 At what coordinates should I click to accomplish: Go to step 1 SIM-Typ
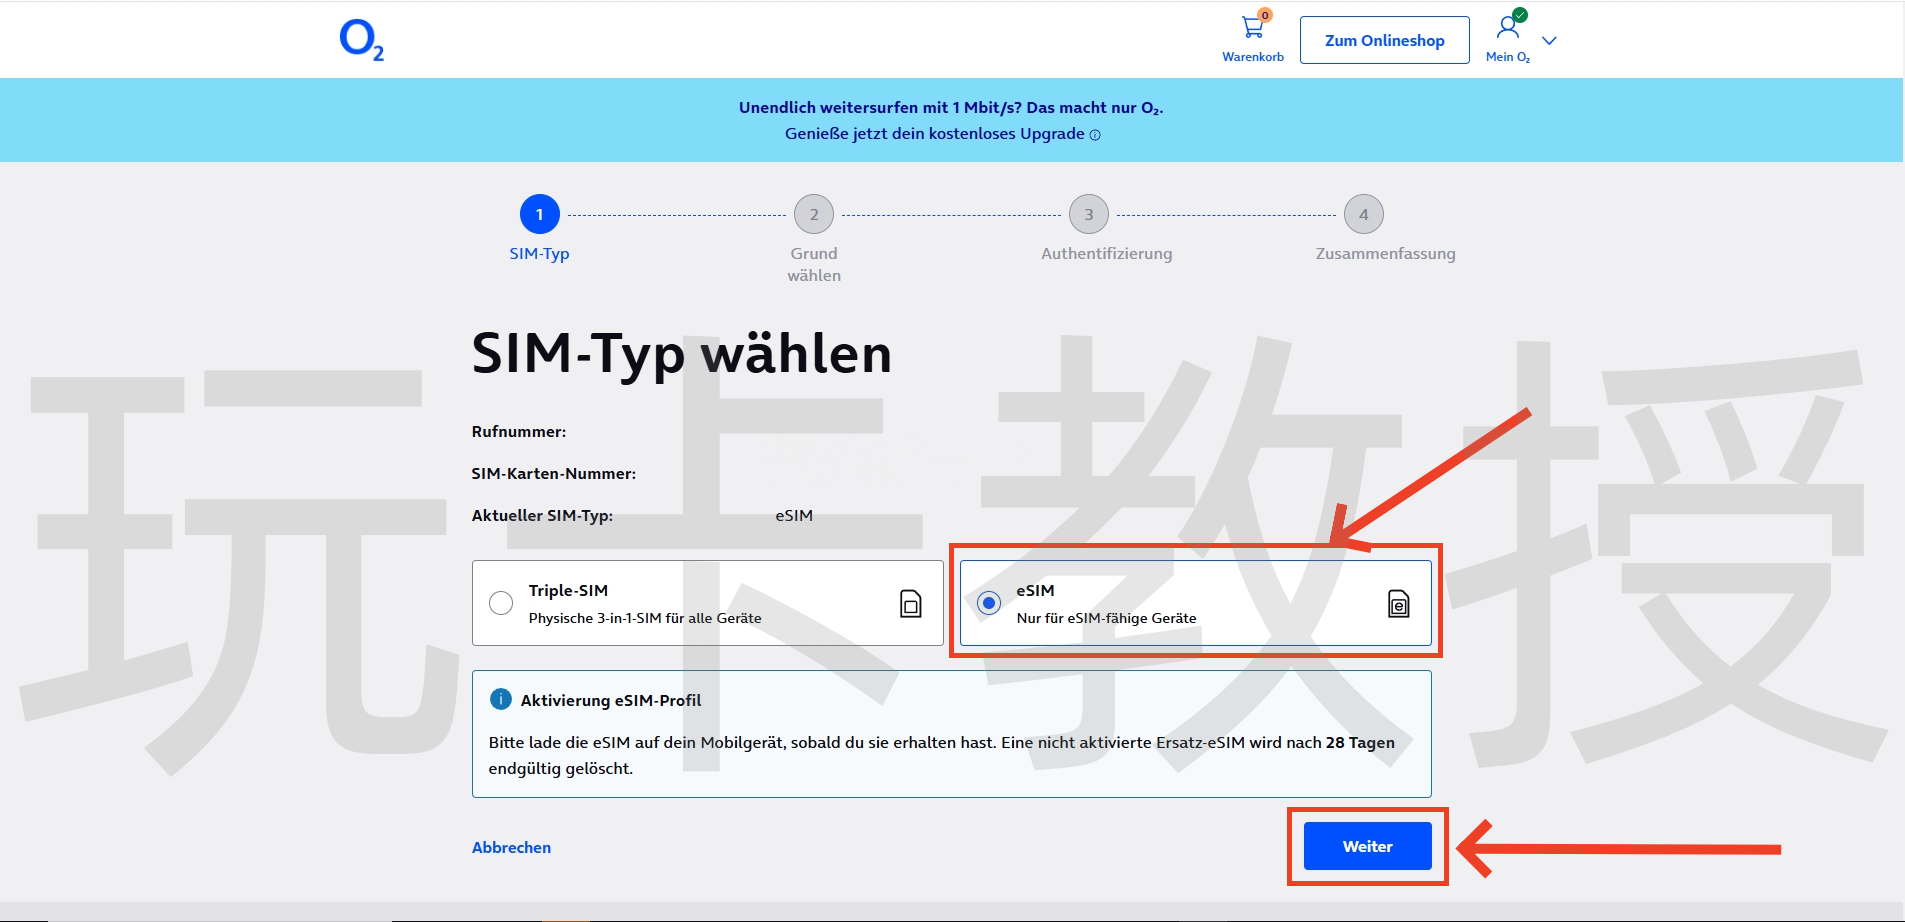(540, 214)
